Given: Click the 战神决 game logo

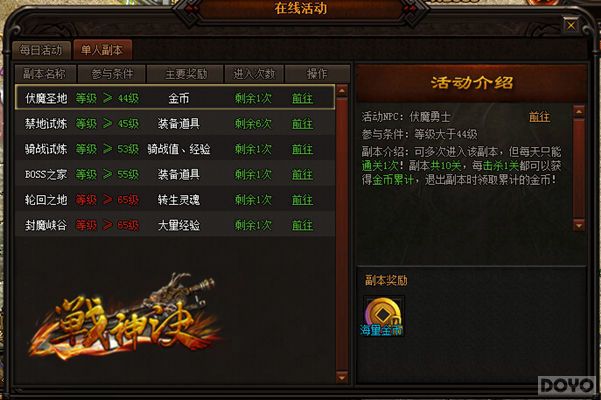Looking at the screenshot, I should pos(126,318).
